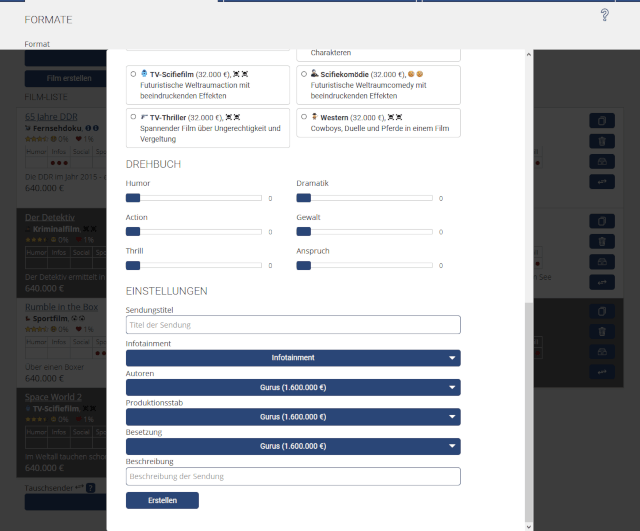Click the Erstellen button
The image size is (640, 531).
click(162, 500)
